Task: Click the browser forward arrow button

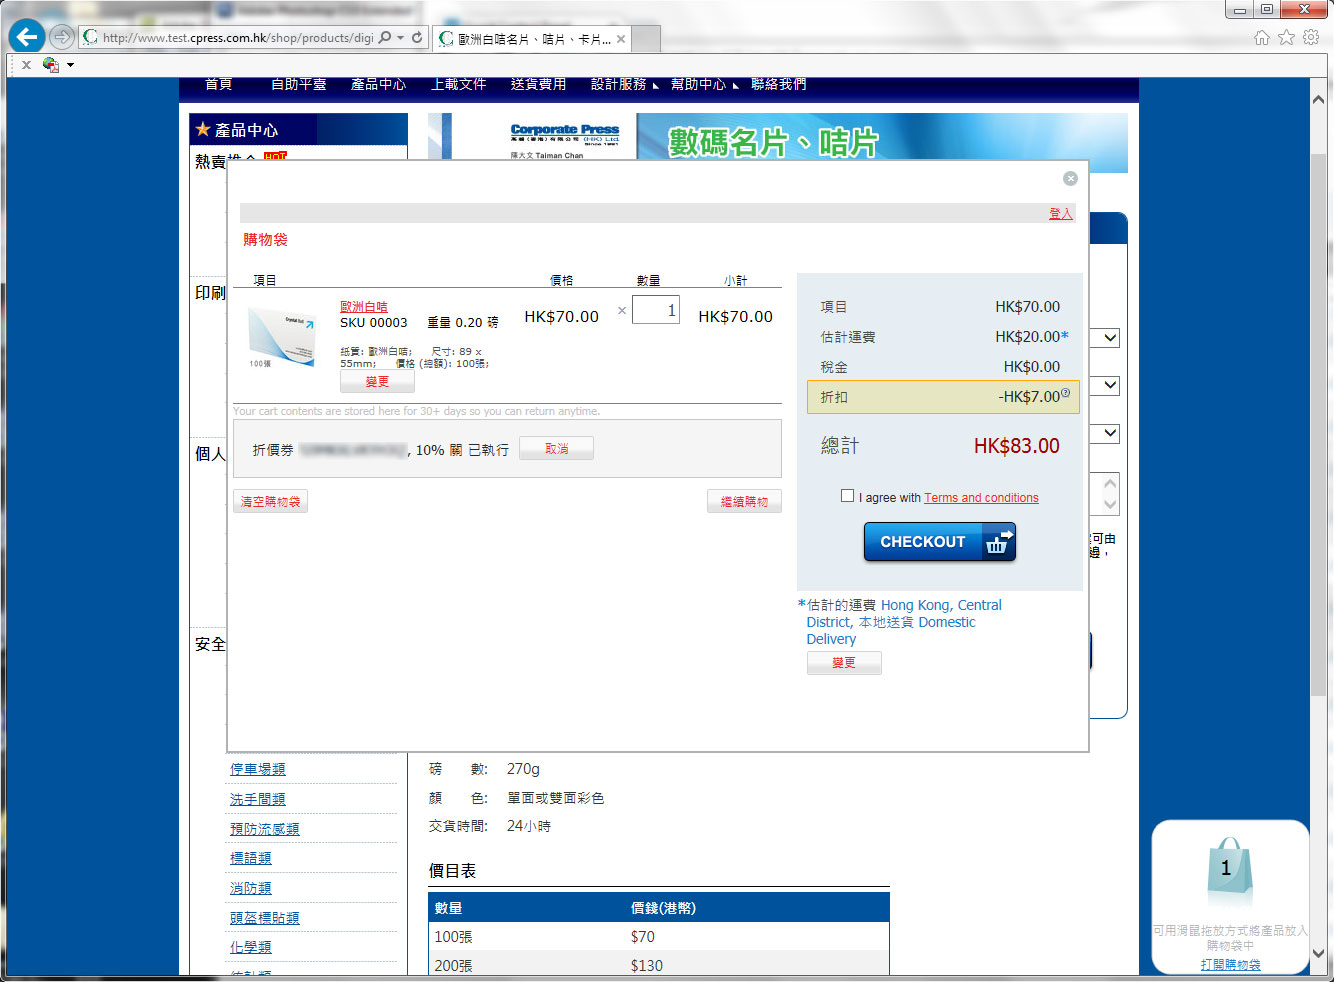Action: pos(62,38)
